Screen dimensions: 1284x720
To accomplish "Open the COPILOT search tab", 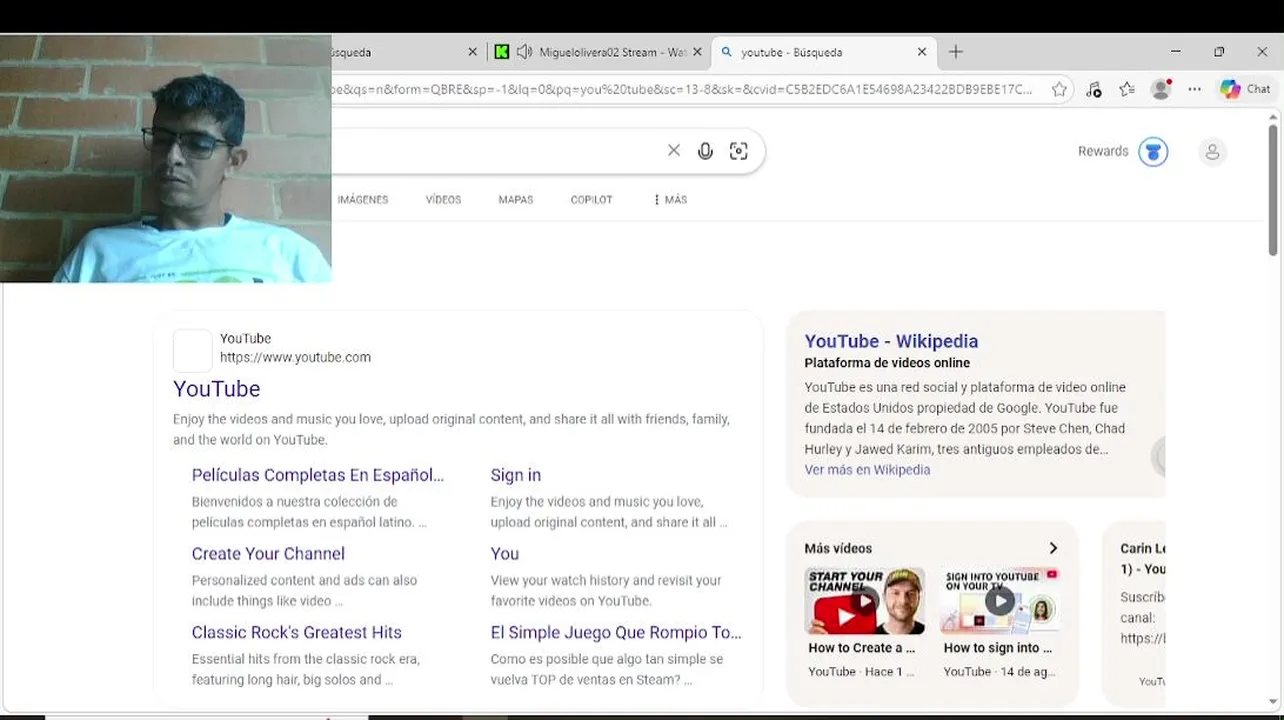I will (x=591, y=200).
